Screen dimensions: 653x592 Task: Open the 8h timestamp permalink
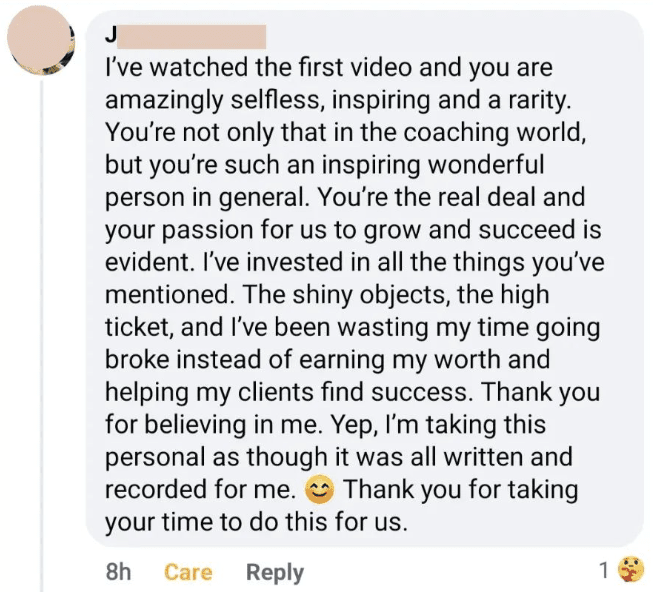coord(118,572)
